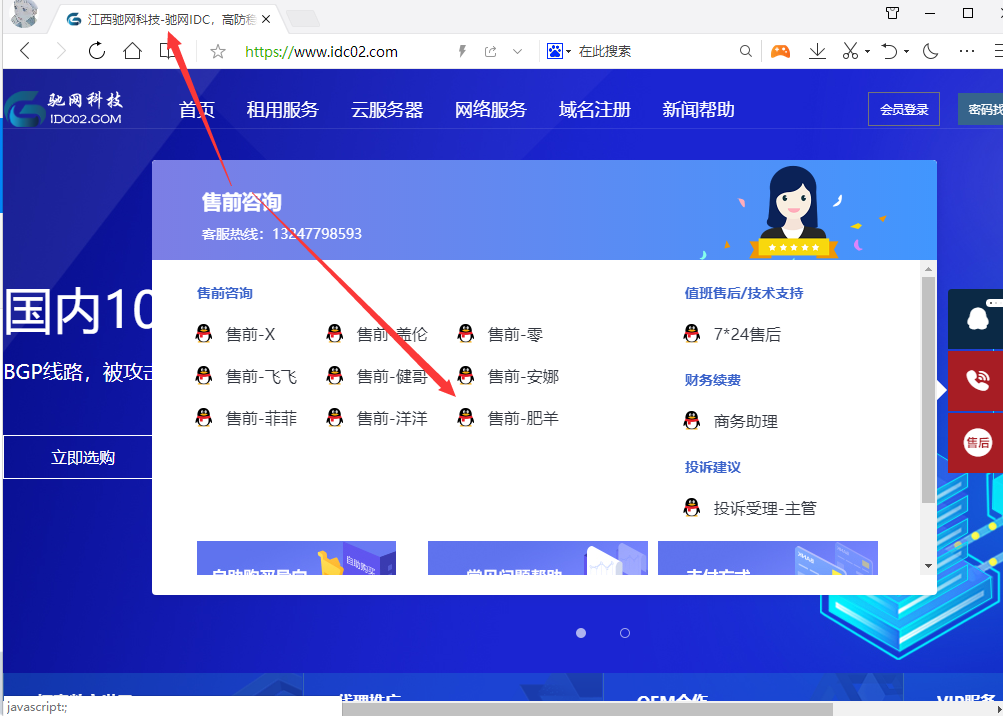The height and width of the screenshot is (716, 1003).
Task: Expand the share icon dropdown in address bar
Action: click(516, 50)
